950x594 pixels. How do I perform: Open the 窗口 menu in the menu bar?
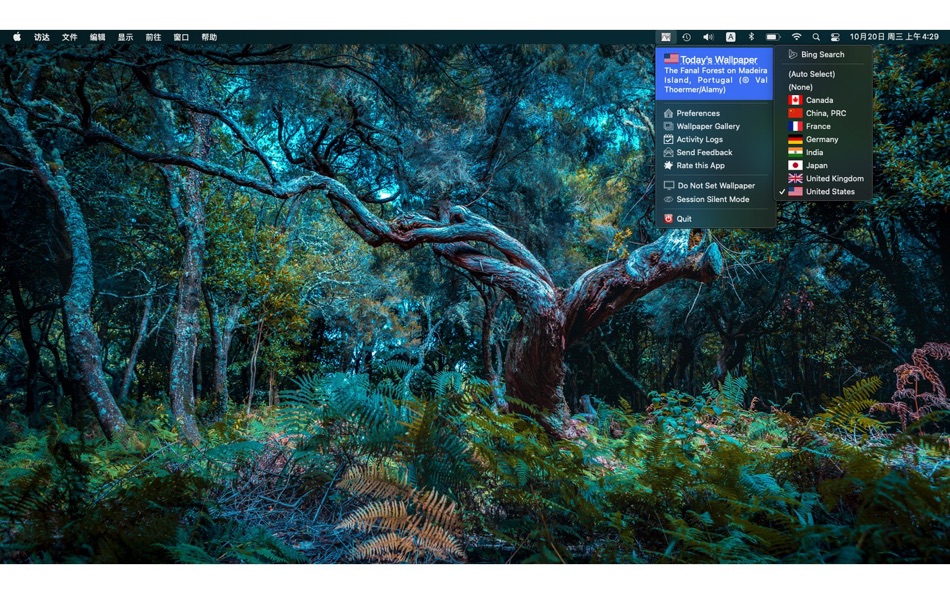(x=181, y=37)
